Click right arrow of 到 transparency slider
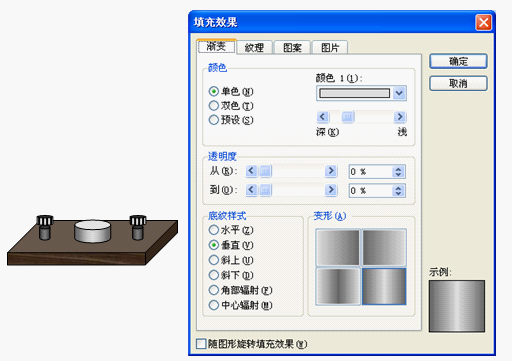The height and width of the screenshot is (362, 513). (x=331, y=190)
